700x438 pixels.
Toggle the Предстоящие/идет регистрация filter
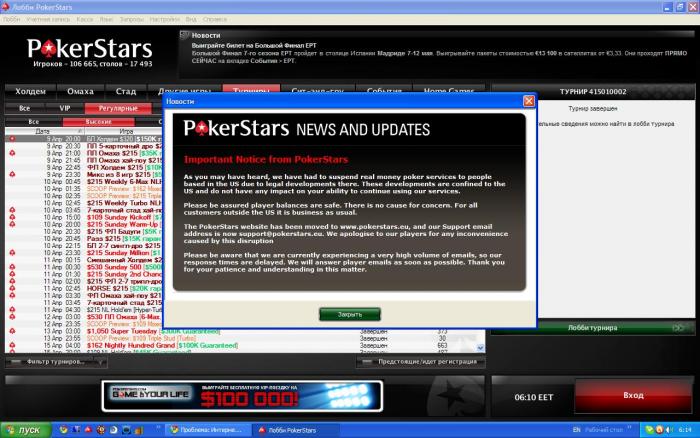[421, 362]
